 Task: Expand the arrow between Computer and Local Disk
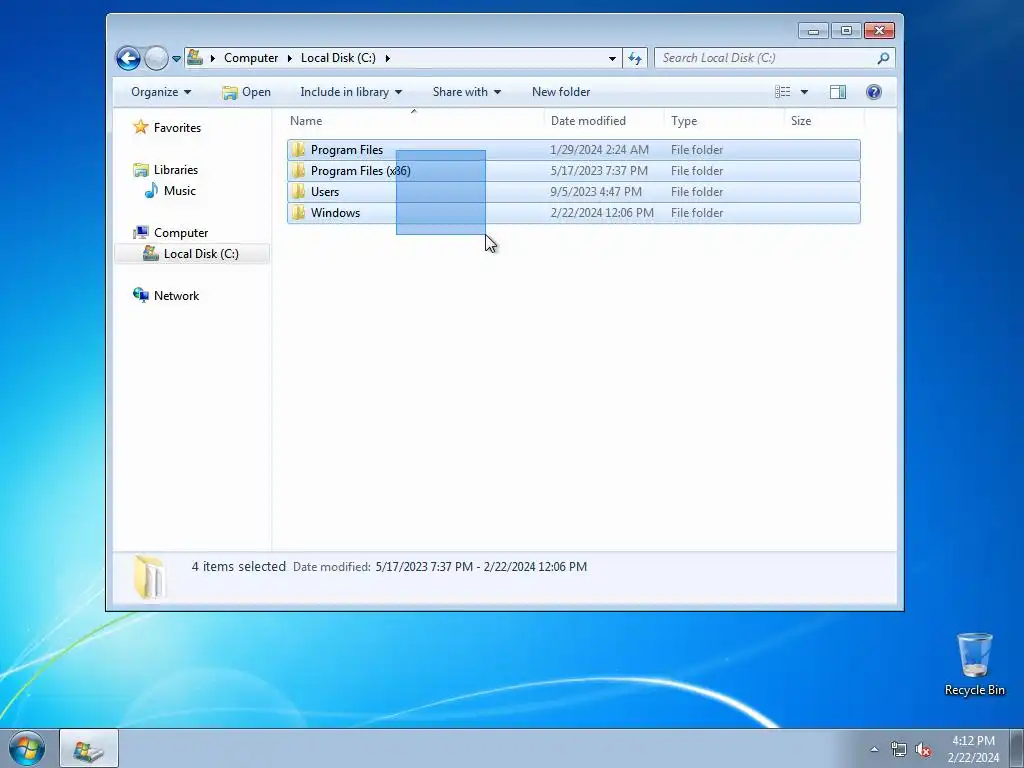(289, 58)
